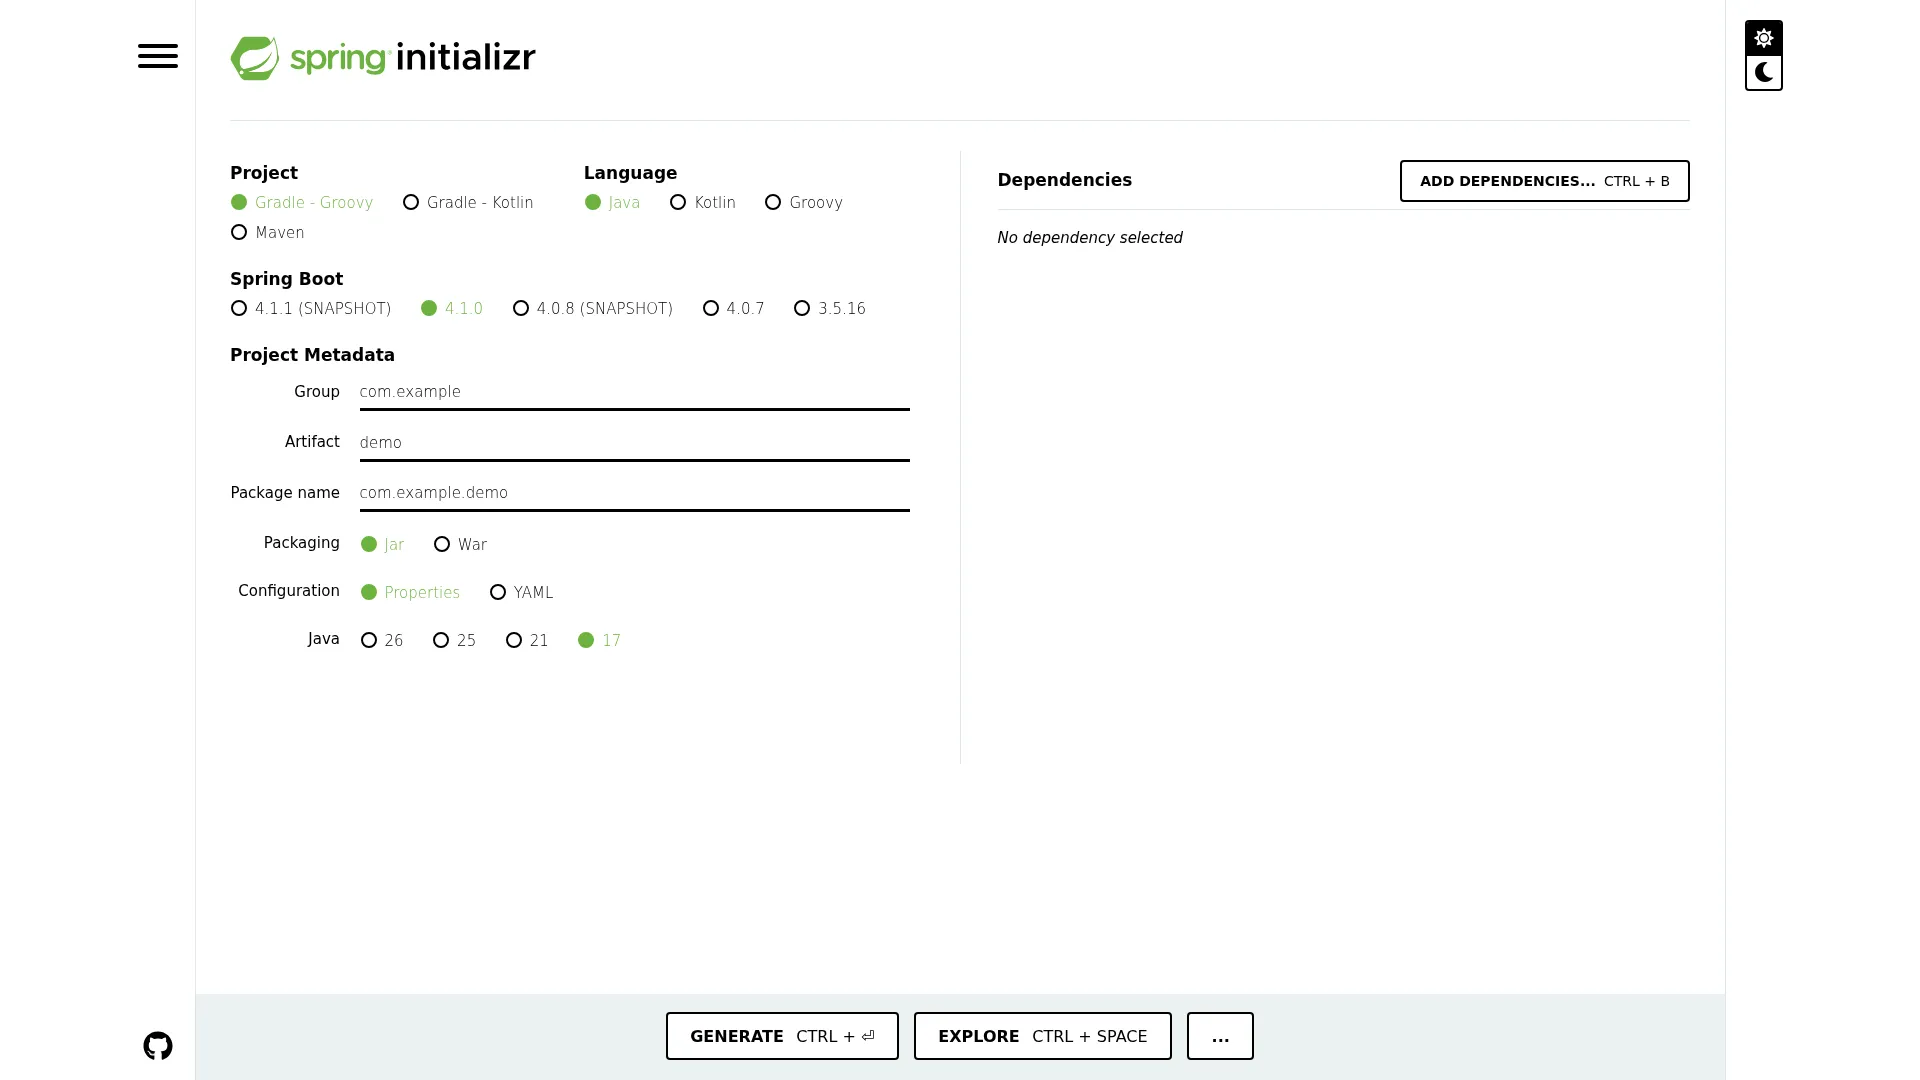Select Spring Boot 4.1.1 (SNAPSHOT)

pos(311,308)
